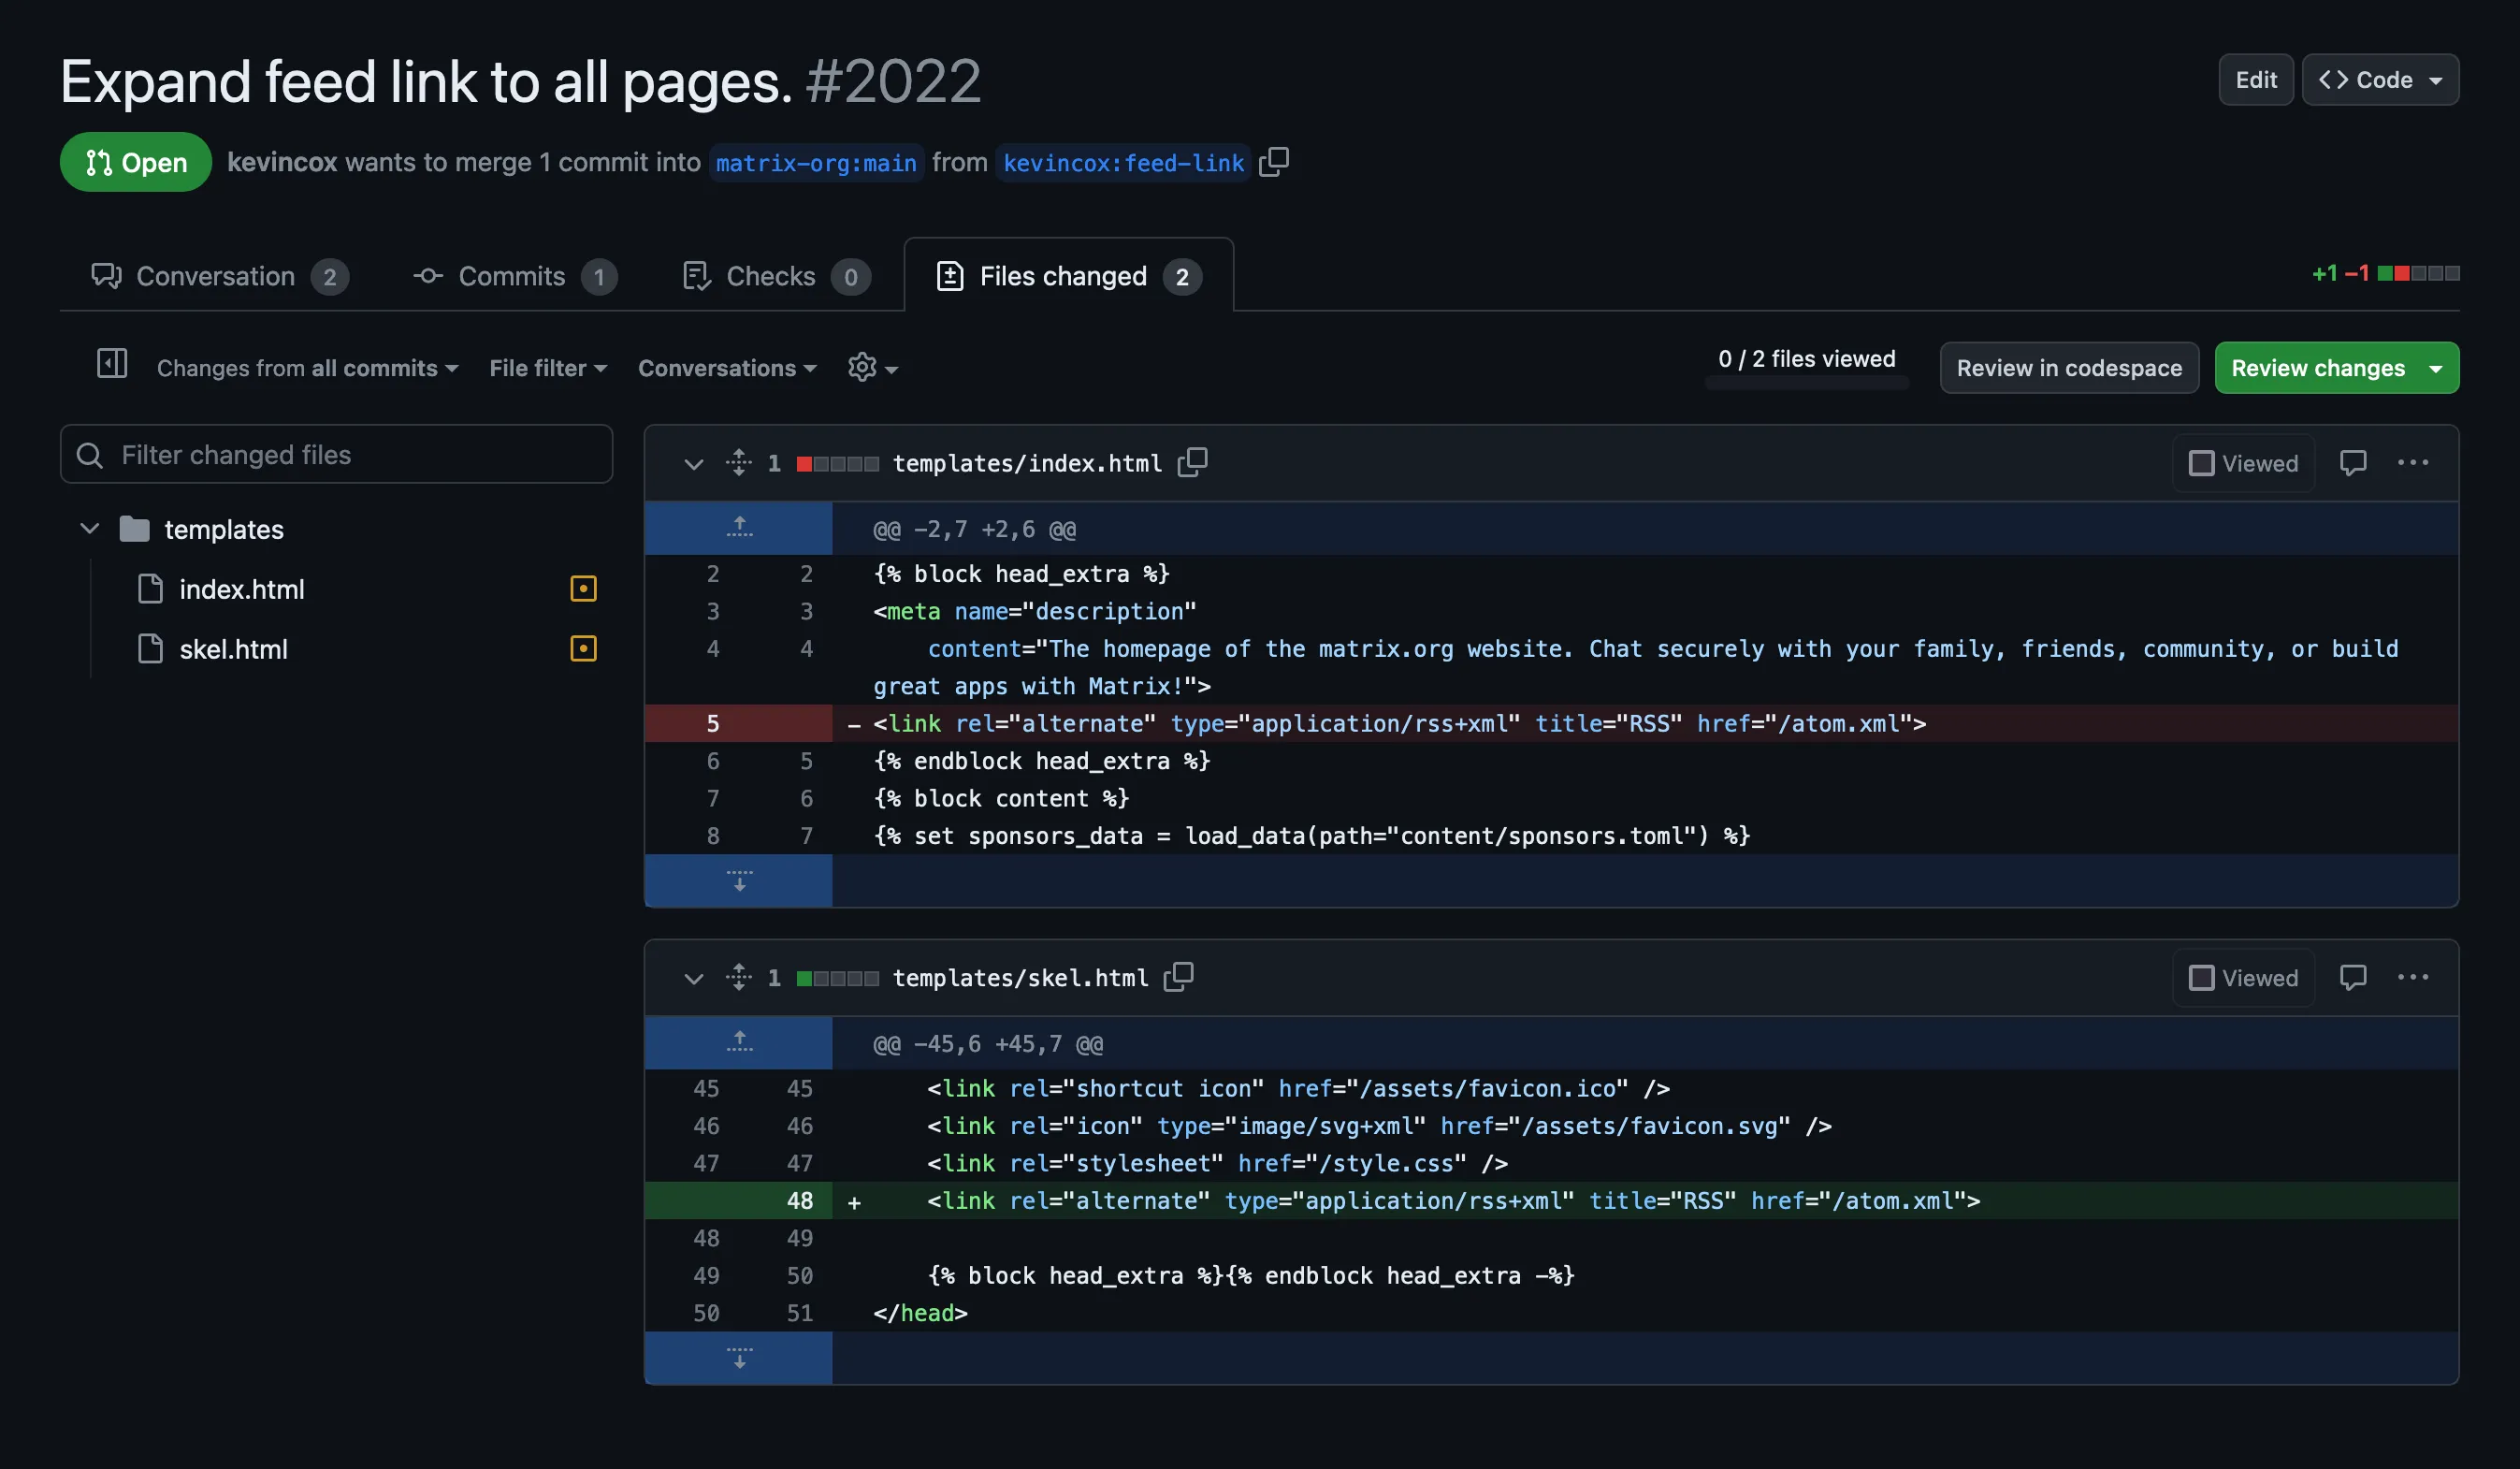Collapse the templates folder in file tree
The width and height of the screenshot is (2520, 1469).
(x=89, y=529)
